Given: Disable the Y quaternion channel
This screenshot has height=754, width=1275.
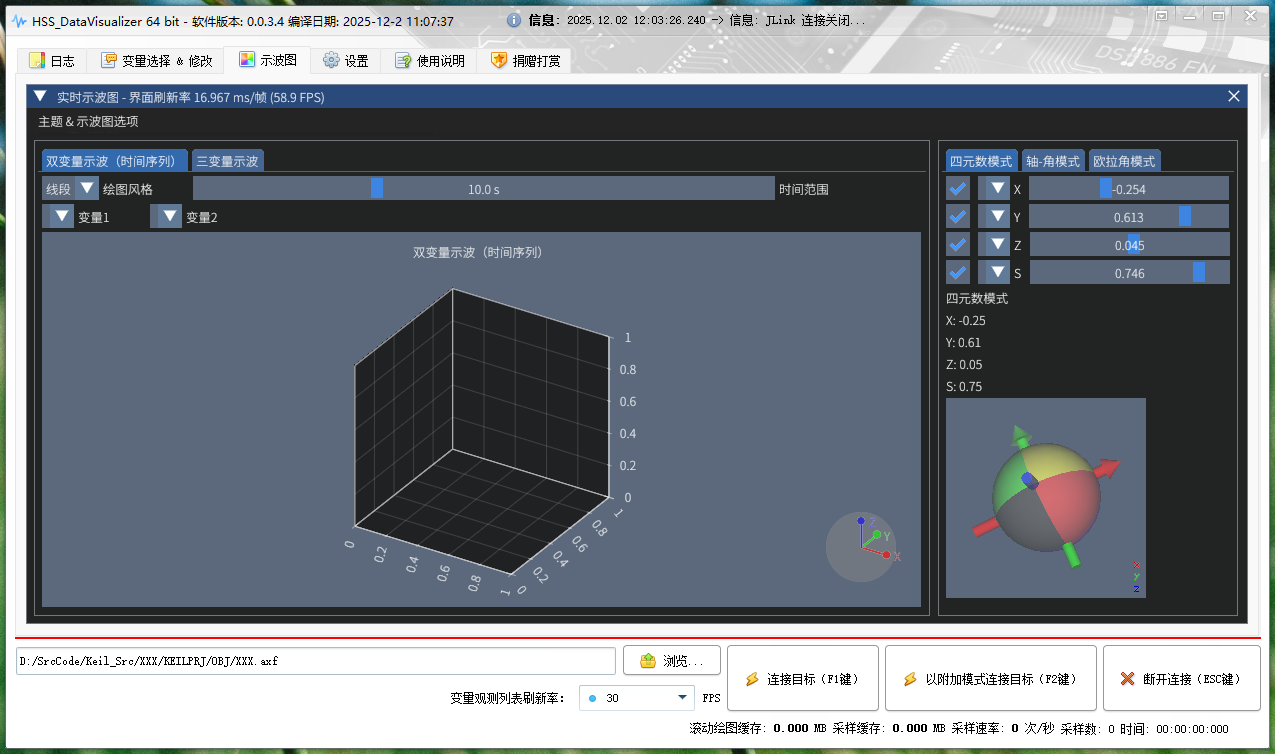Looking at the screenshot, I should [957, 215].
